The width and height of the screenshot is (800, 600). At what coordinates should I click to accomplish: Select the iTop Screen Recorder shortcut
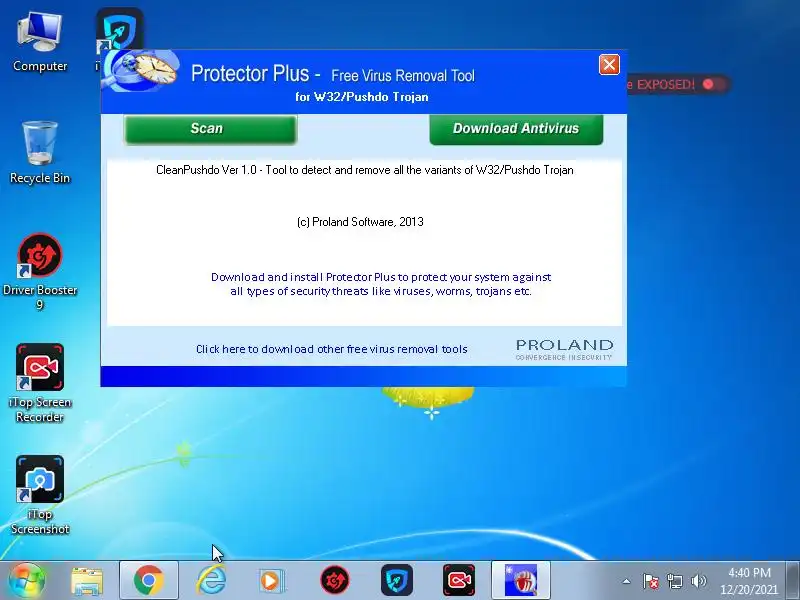[40, 383]
